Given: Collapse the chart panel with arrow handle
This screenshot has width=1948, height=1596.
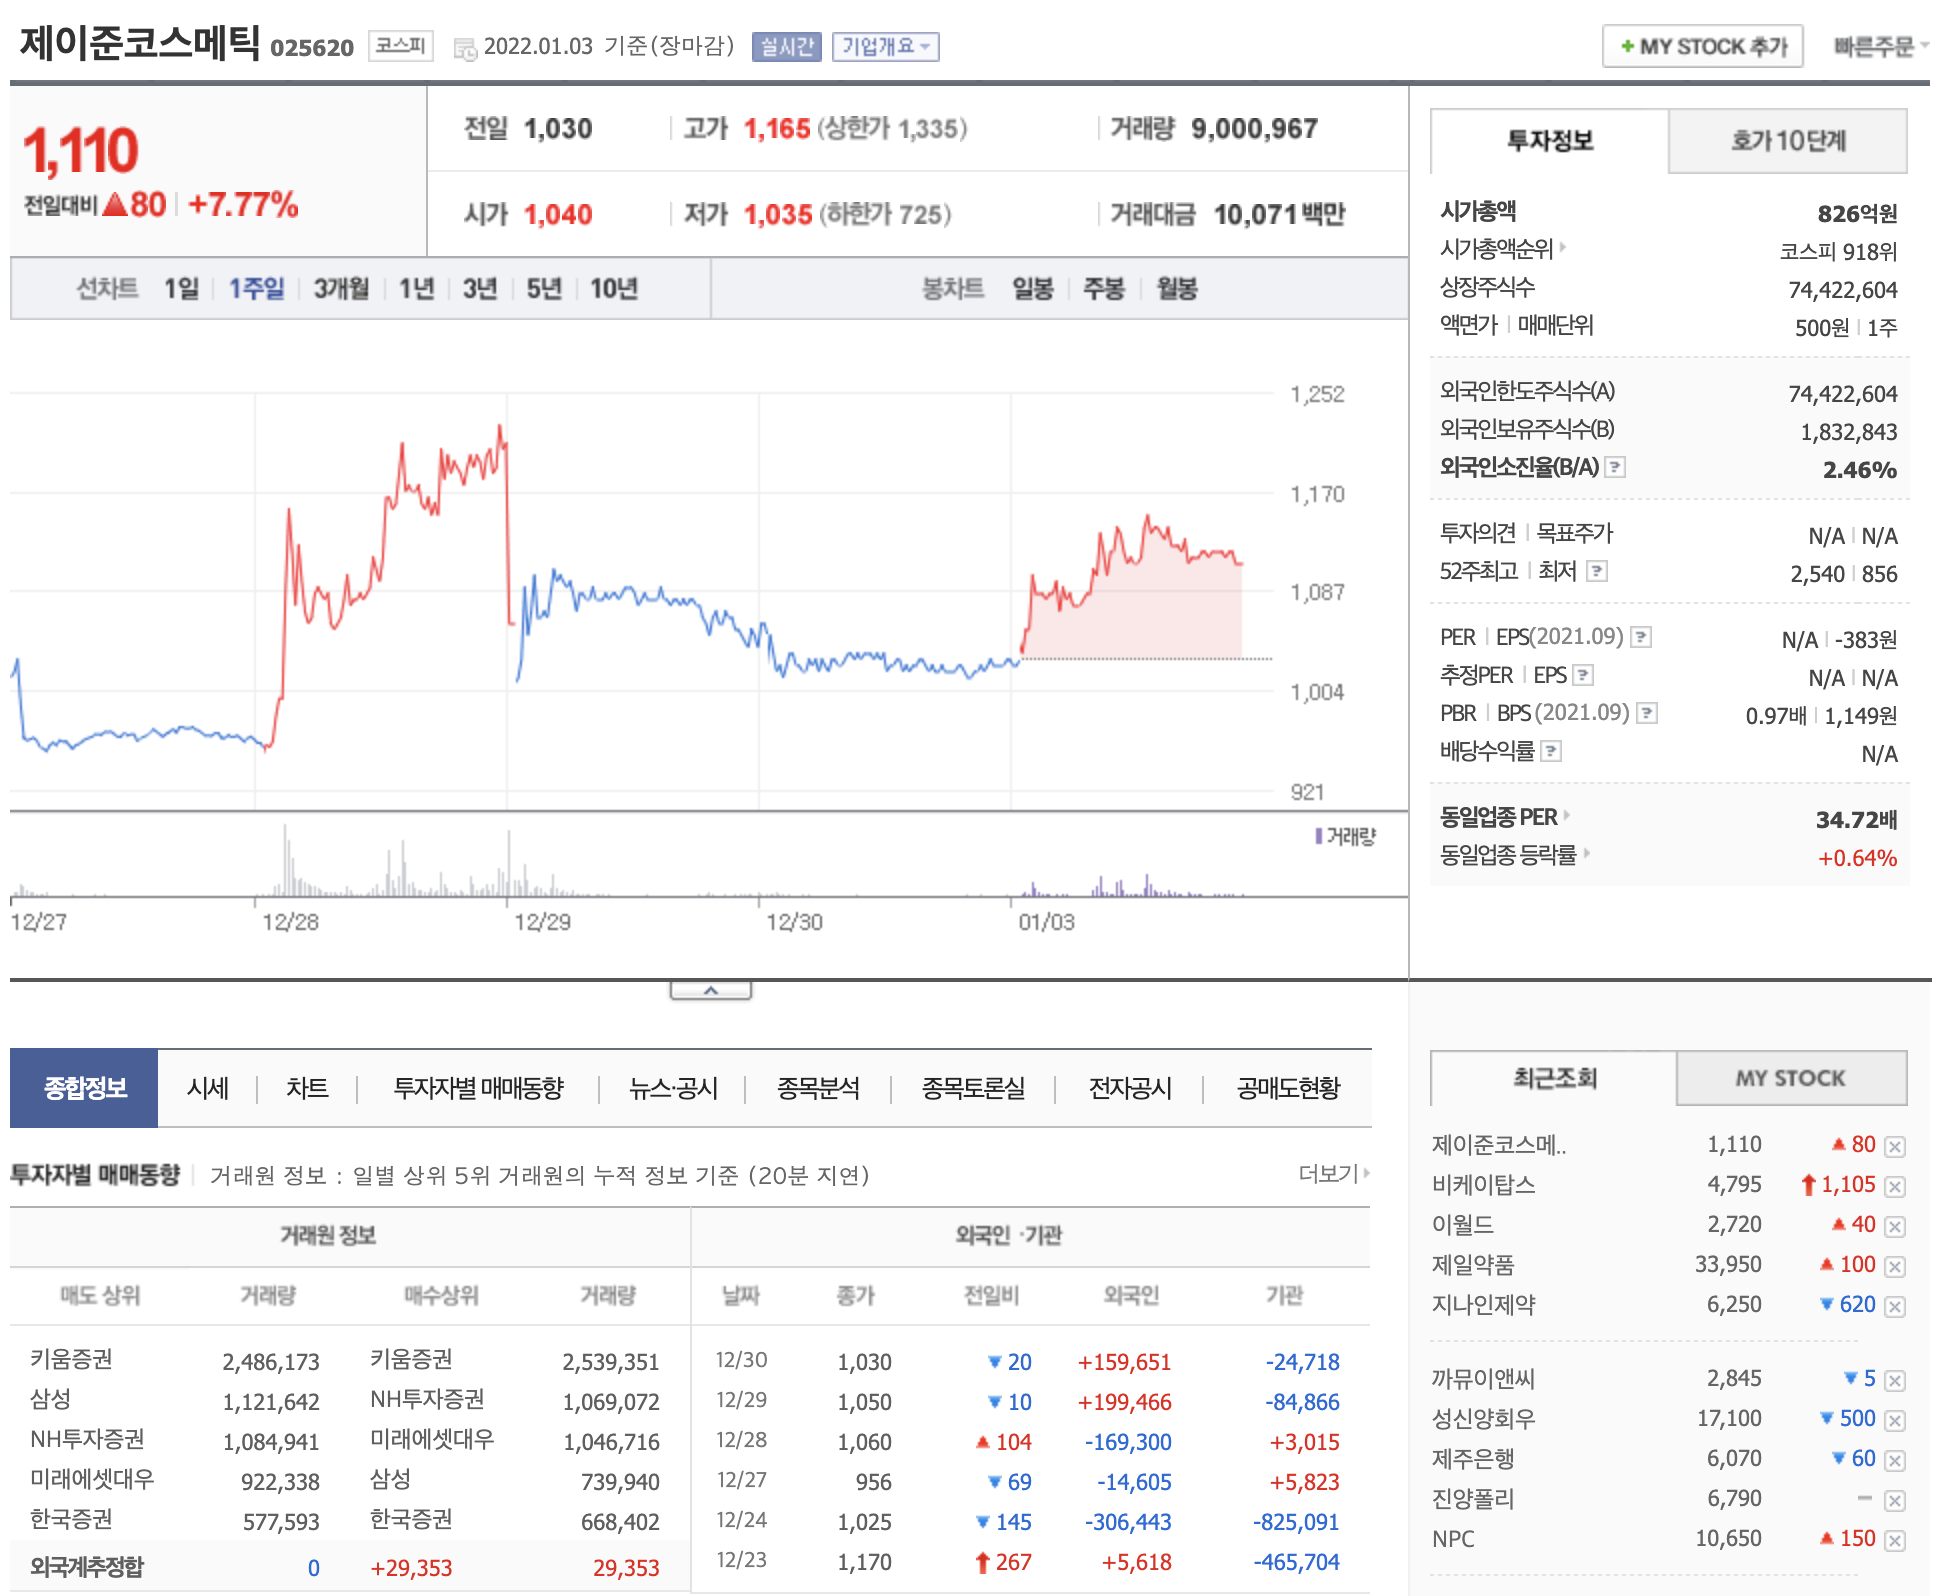Looking at the screenshot, I should click(710, 990).
